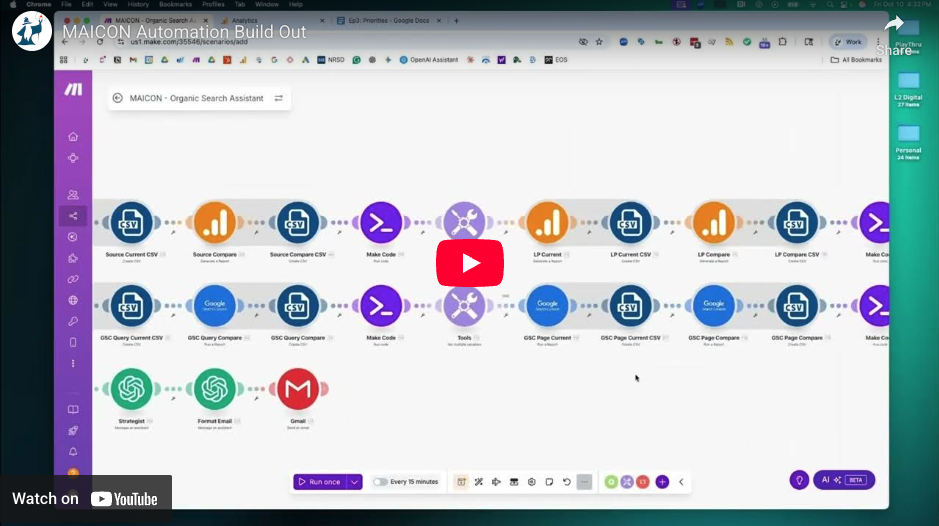The height and width of the screenshot is (526, 939).
Task: Open Connections link icon in sidebar
Action: 73,279
